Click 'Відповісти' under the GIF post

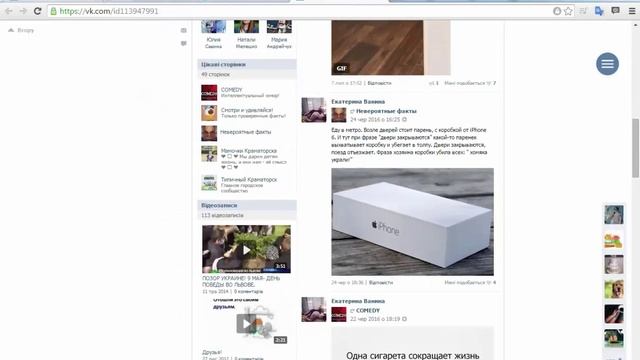pos(379,83)
